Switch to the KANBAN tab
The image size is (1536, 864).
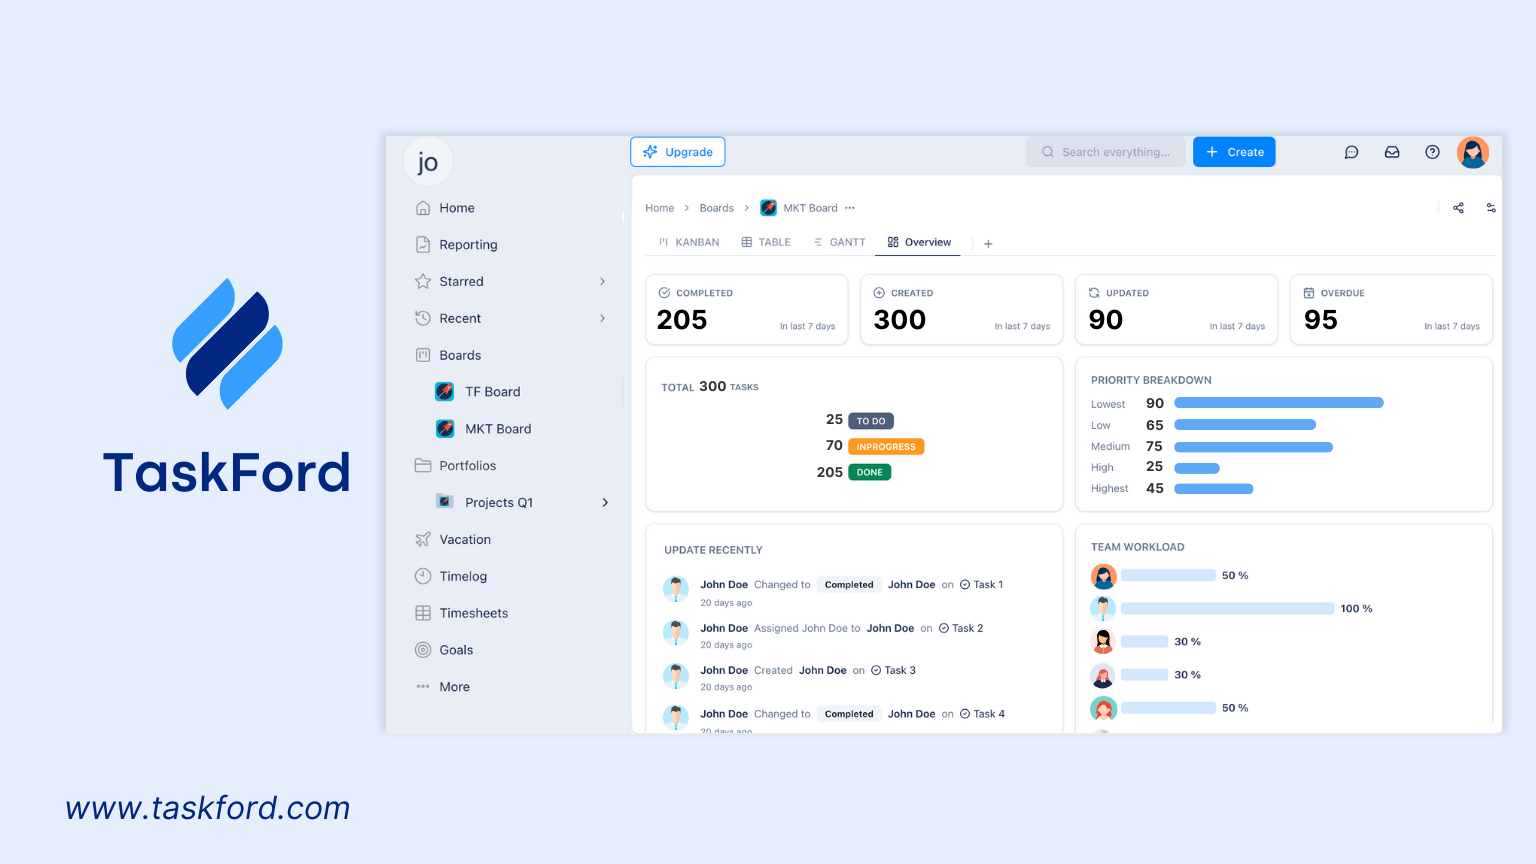(x=688, y=242)
